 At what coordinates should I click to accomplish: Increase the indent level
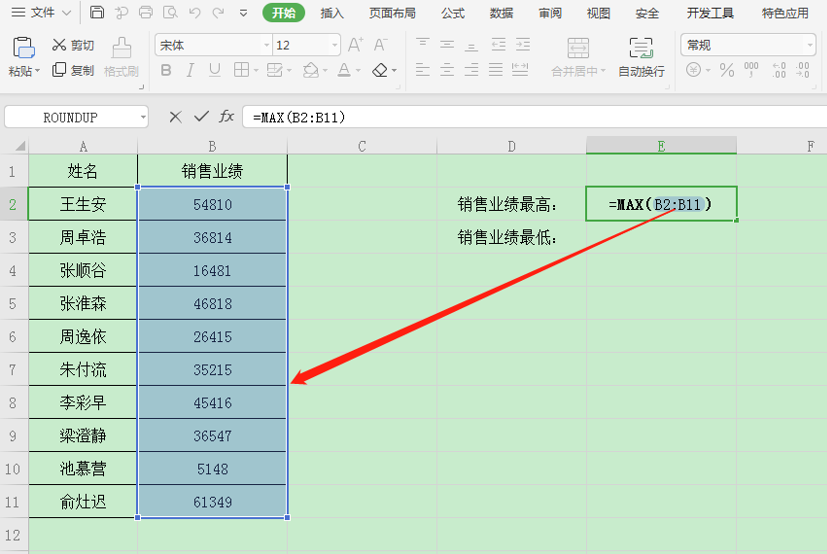[x=523, y=45]
